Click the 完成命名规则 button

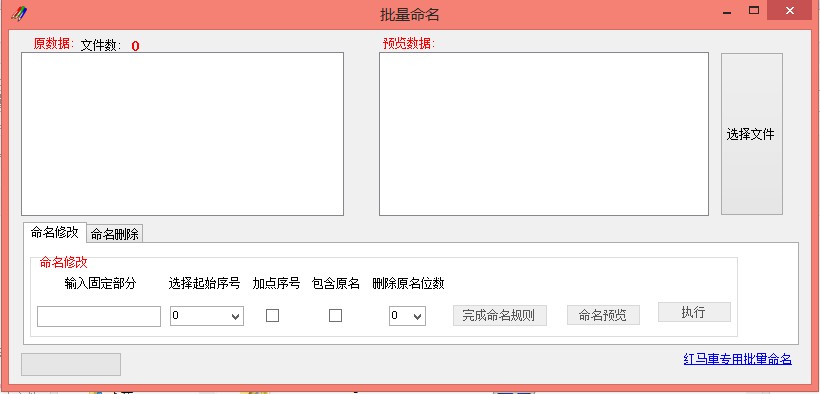[499, 316]
